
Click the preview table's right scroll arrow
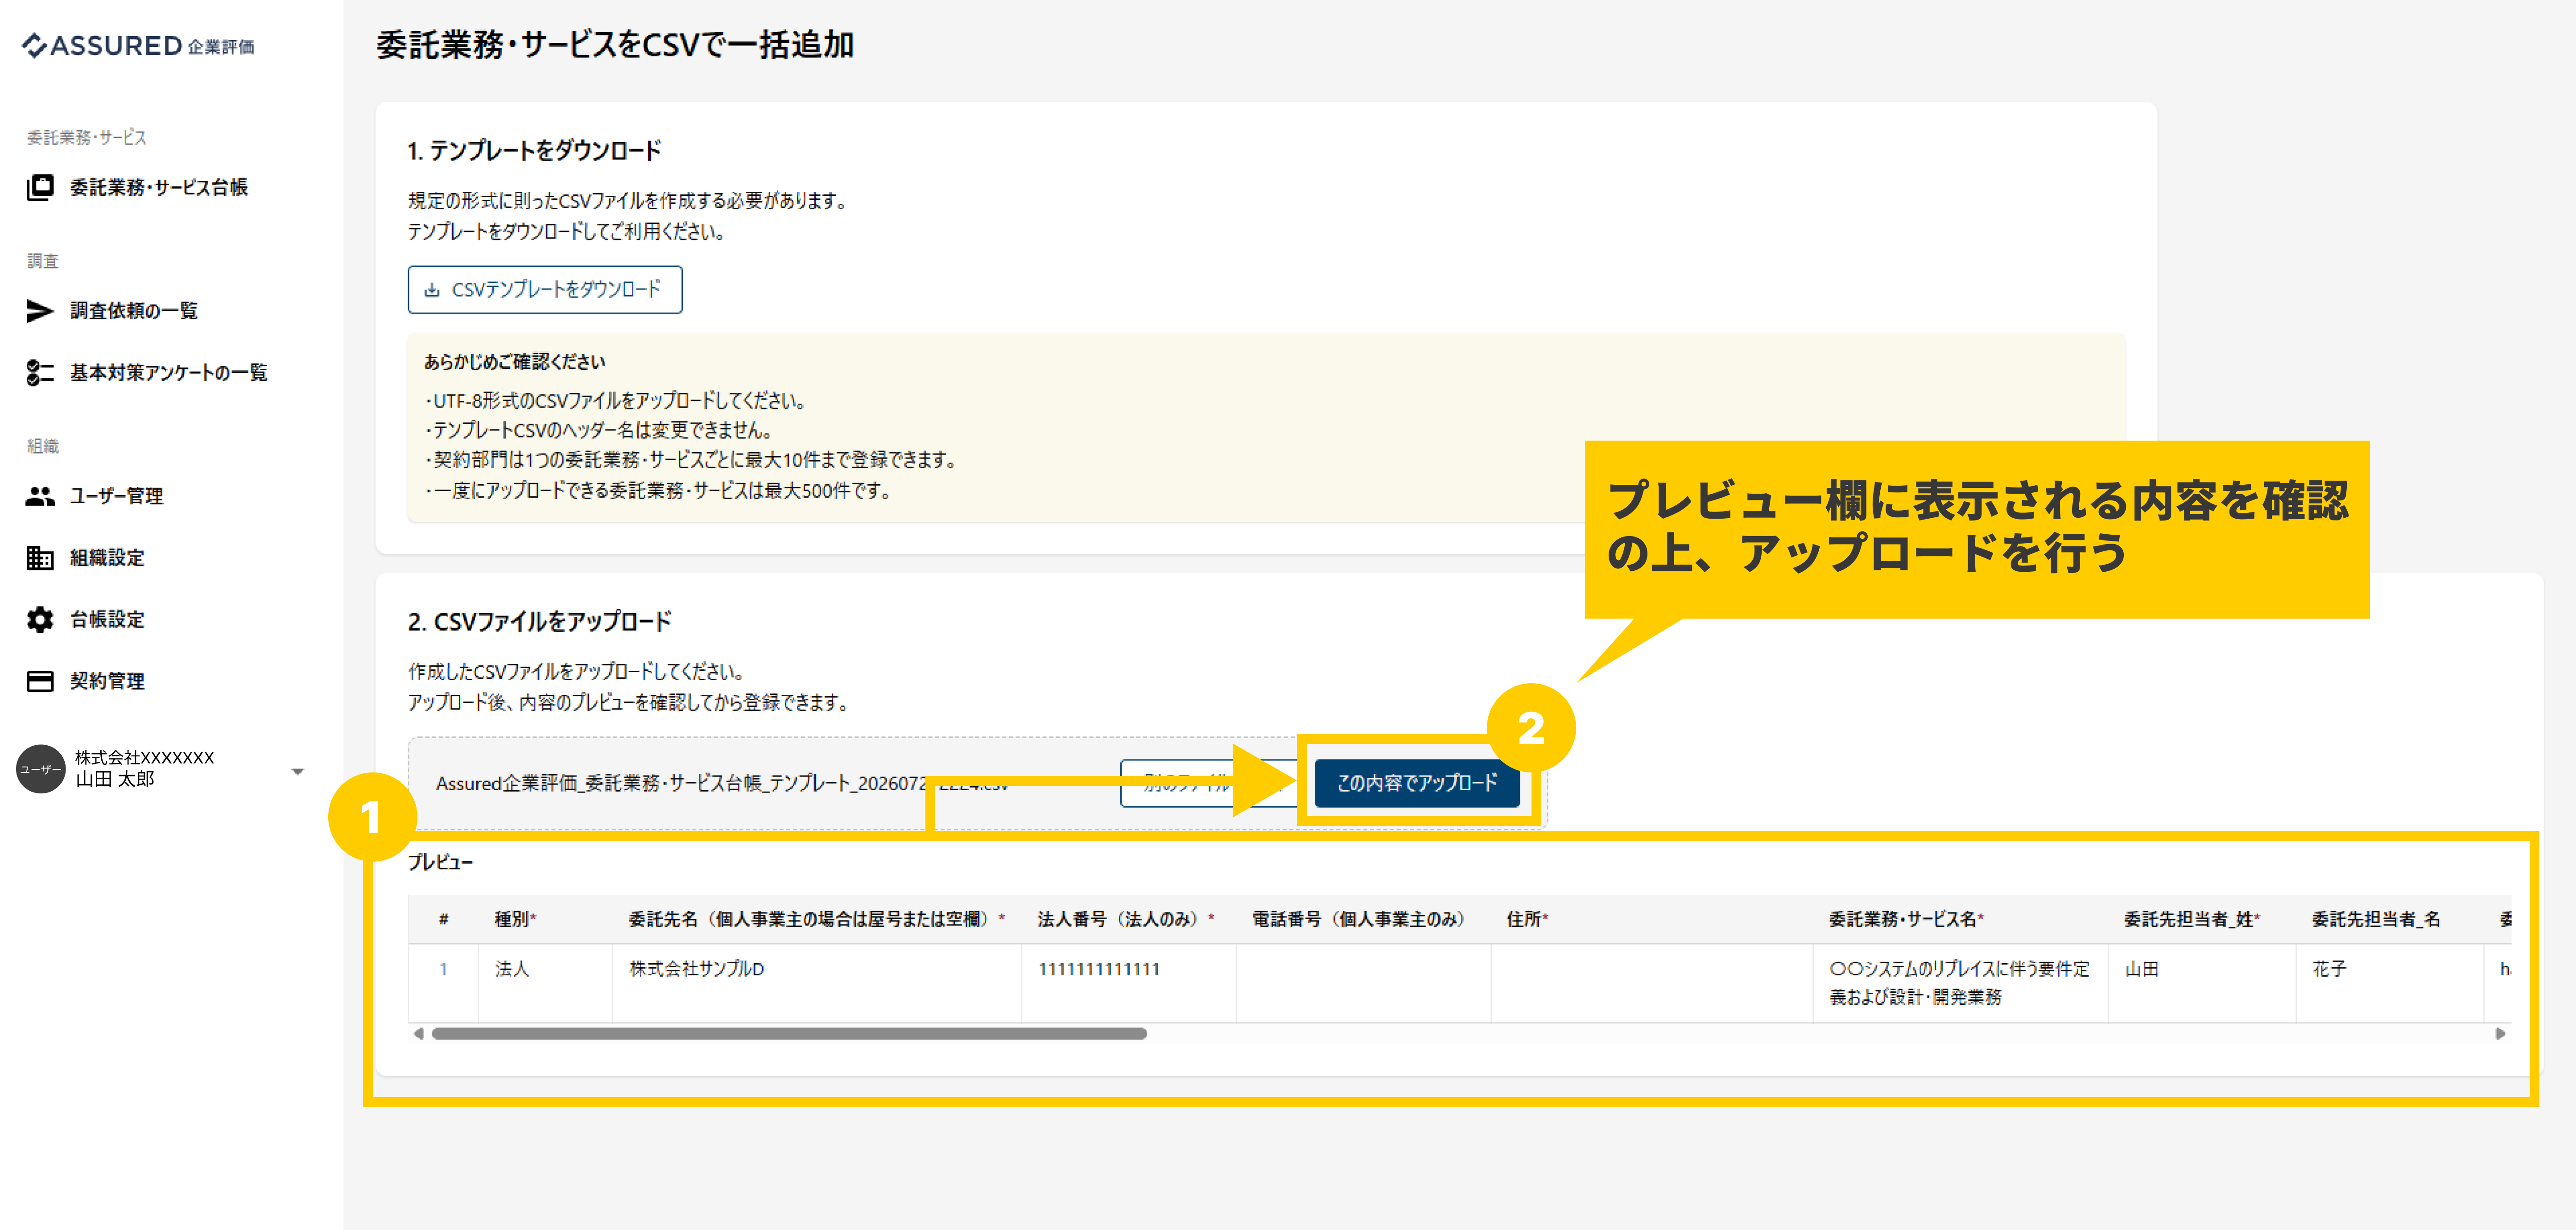coord(2500,1034)
